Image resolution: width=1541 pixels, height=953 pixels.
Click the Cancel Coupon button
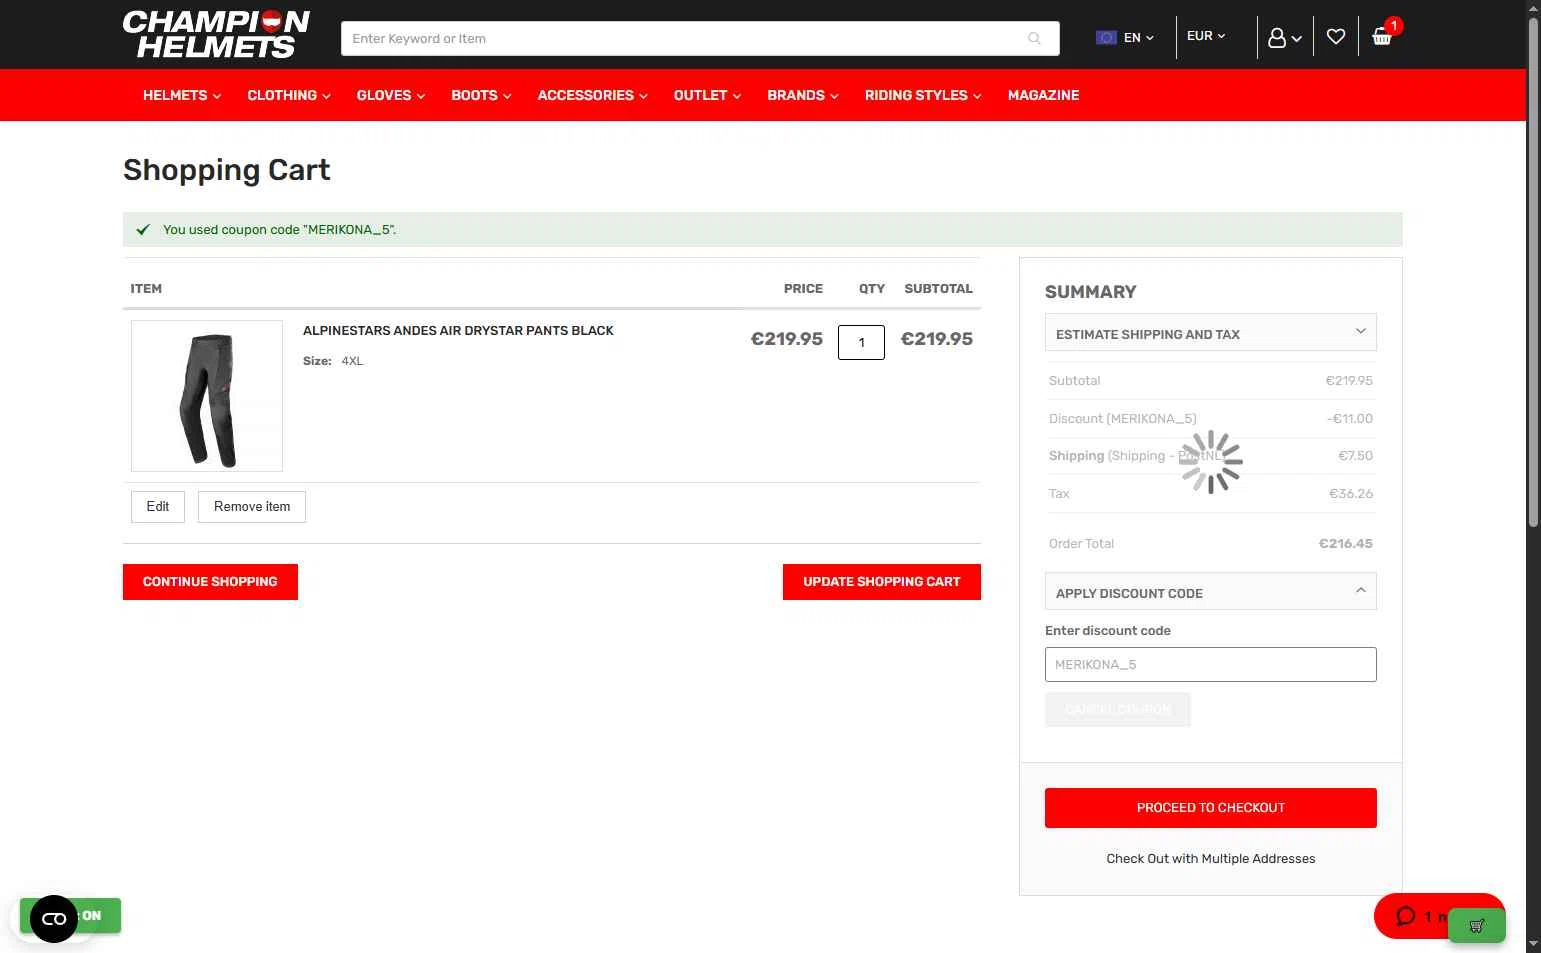[x=1118, y=710]
